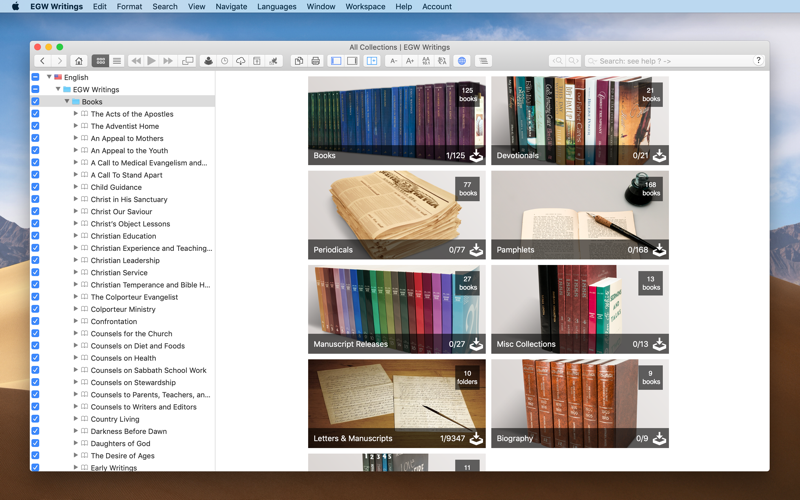
Task: Expand An Appeal to Mothers
Action: [76, 138]
